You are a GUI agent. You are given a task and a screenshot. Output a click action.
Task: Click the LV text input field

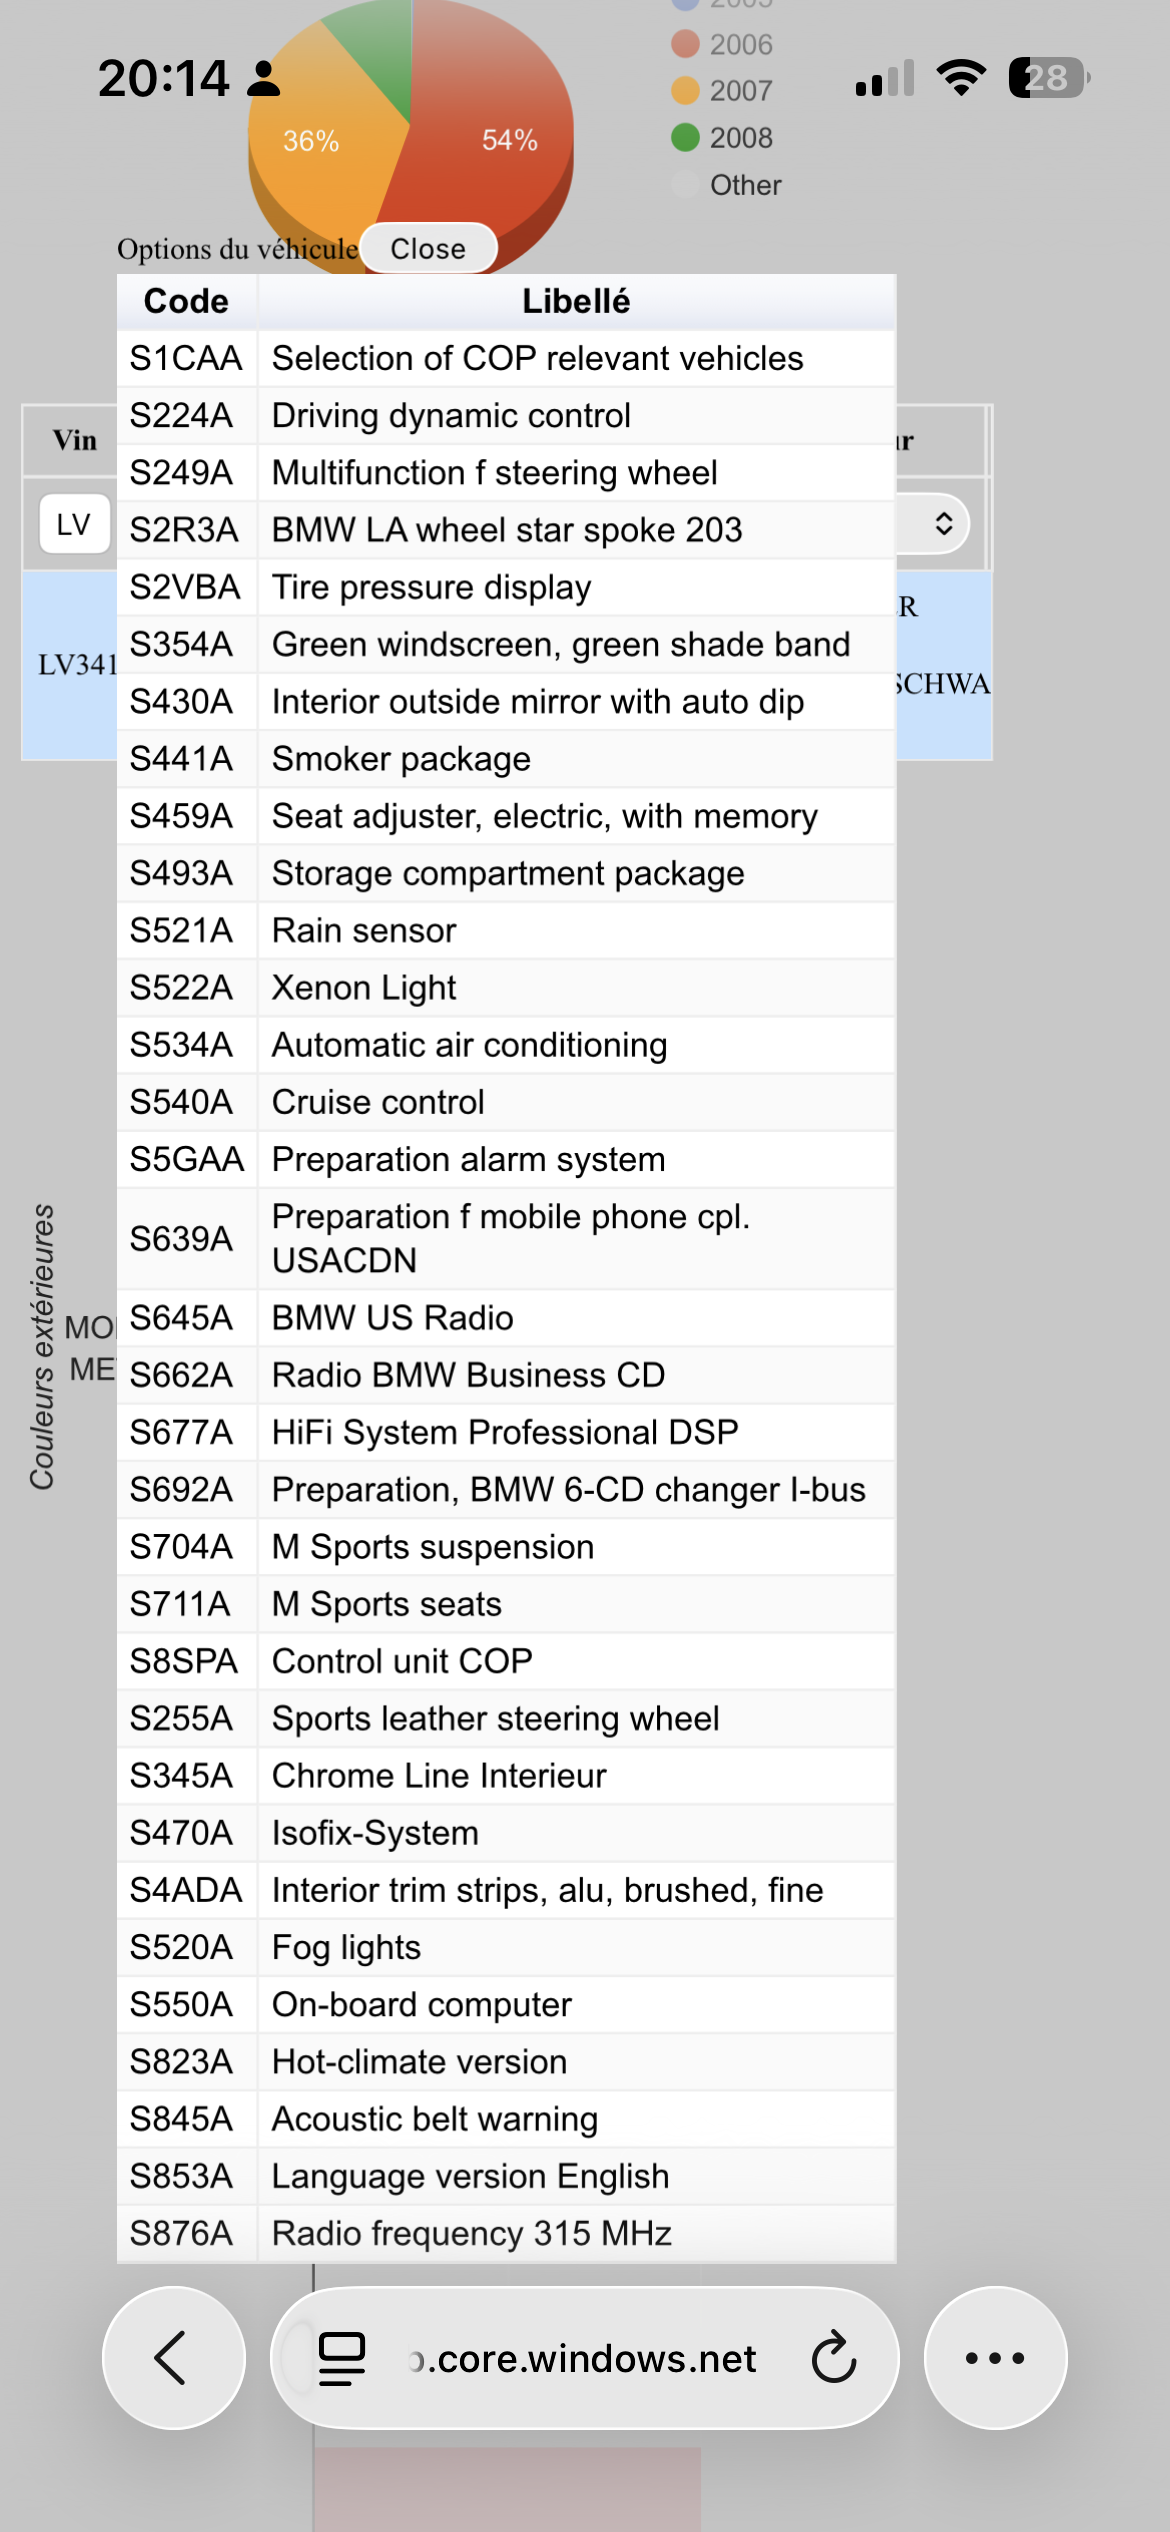point(74,523)
